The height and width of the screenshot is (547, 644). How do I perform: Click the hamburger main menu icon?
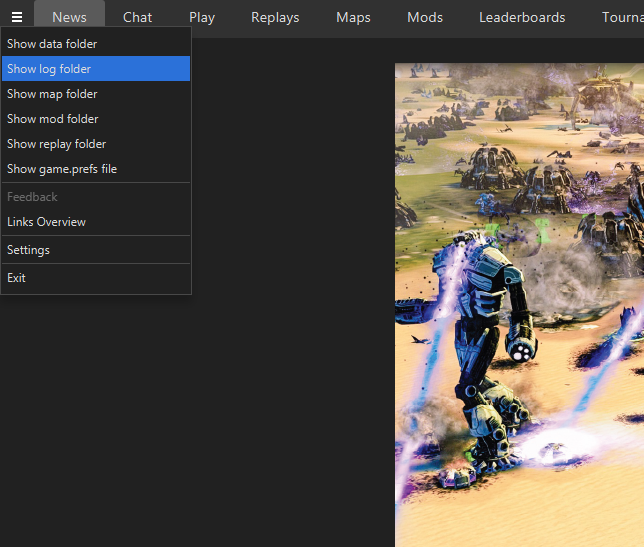coord(17,17)
